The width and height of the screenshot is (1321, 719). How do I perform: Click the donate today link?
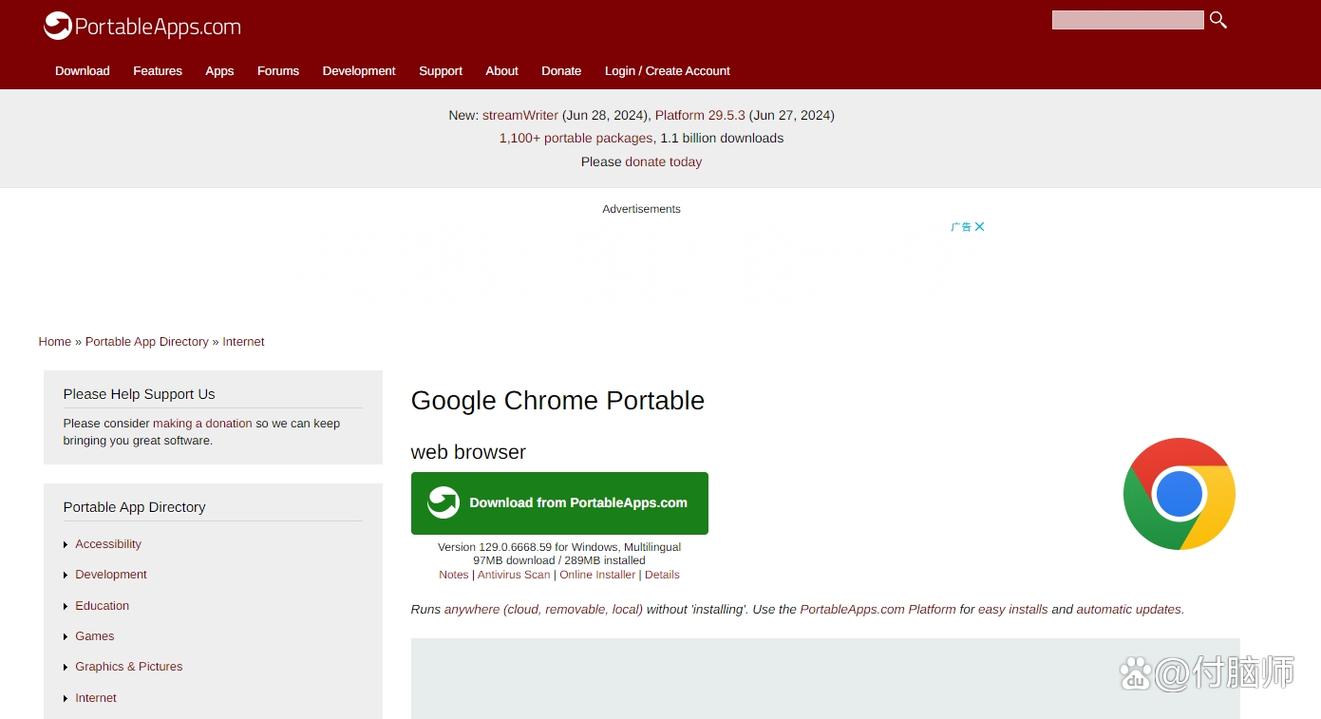tap(663, 162)
